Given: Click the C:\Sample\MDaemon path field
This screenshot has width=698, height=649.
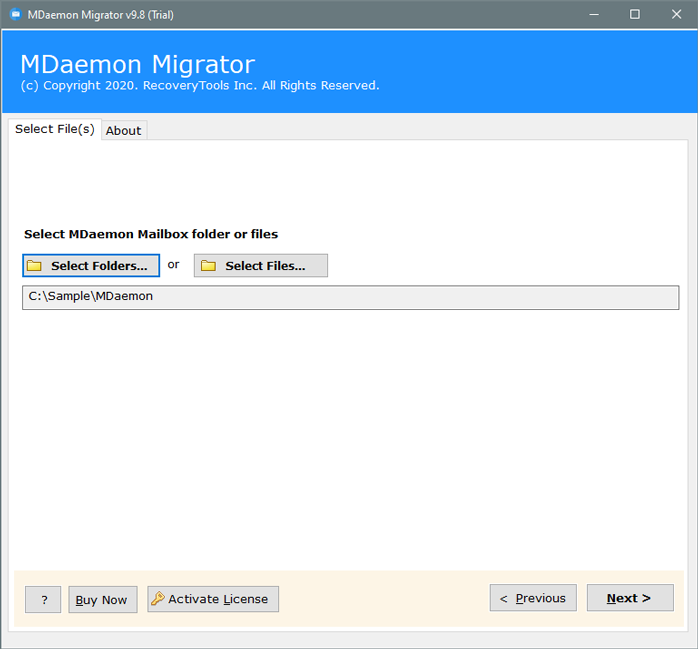Looking at the screenshot, I should pyautogui.click(x=350, y=297).
